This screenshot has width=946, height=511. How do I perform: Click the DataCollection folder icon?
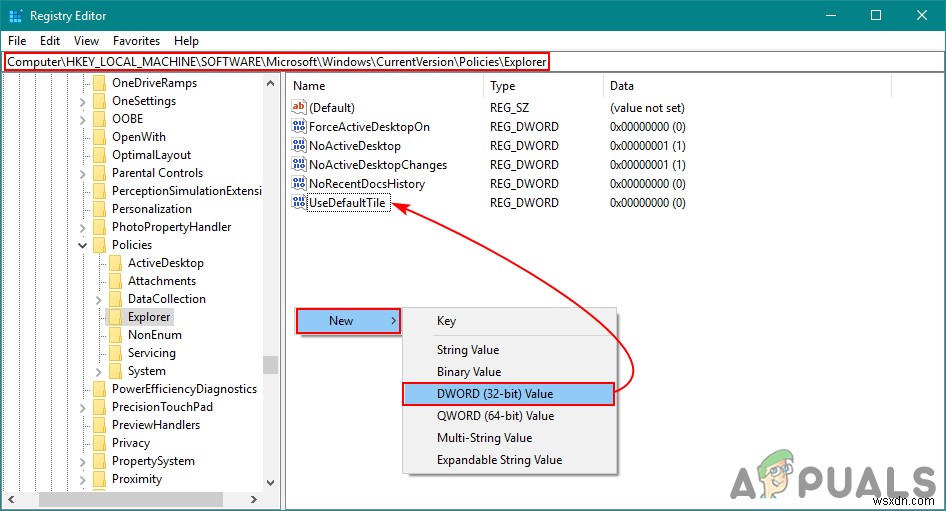(115, 299)
